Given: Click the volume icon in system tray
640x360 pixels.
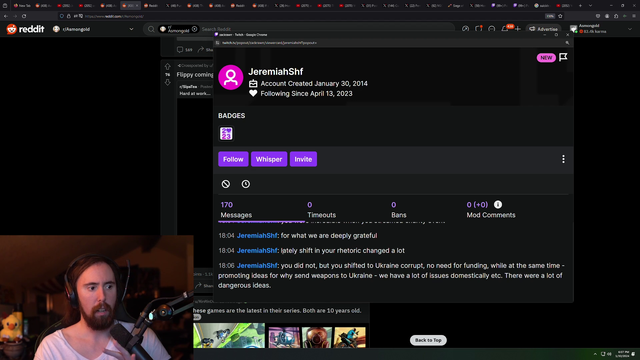Looking at the screenshot, I should tap(609, 354).
